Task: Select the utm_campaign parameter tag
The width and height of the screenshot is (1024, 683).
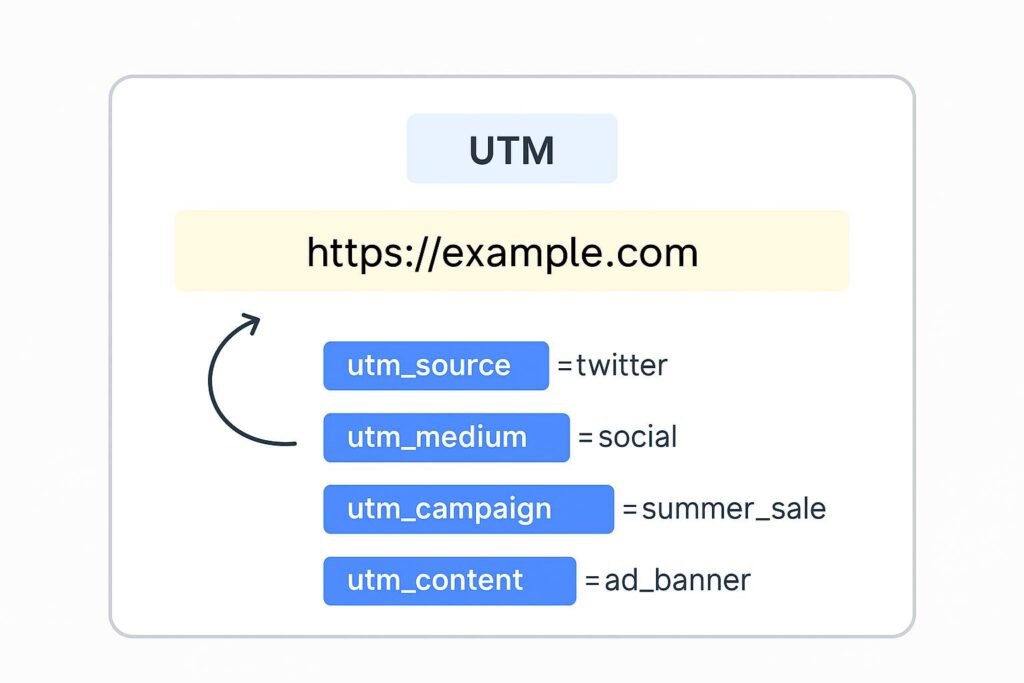Action: 468,509
